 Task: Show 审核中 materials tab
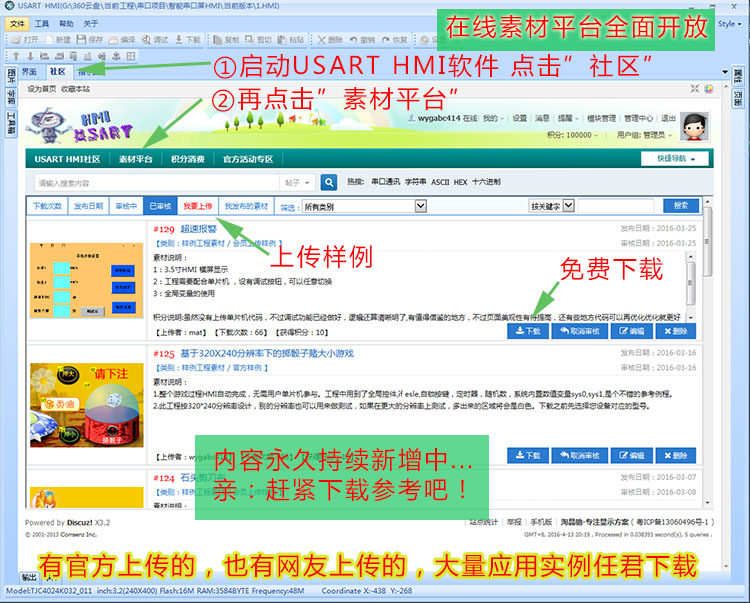126,206
